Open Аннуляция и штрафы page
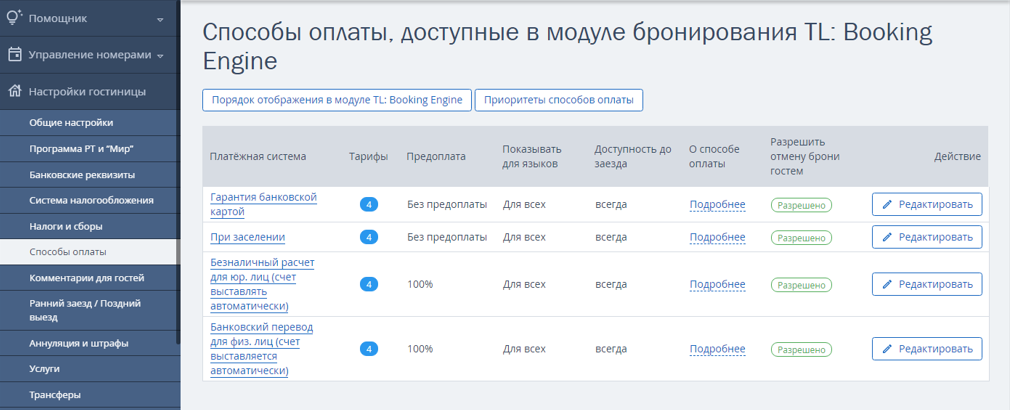The height and width of the screenshot is (410, 1010). tap(88, 343)
